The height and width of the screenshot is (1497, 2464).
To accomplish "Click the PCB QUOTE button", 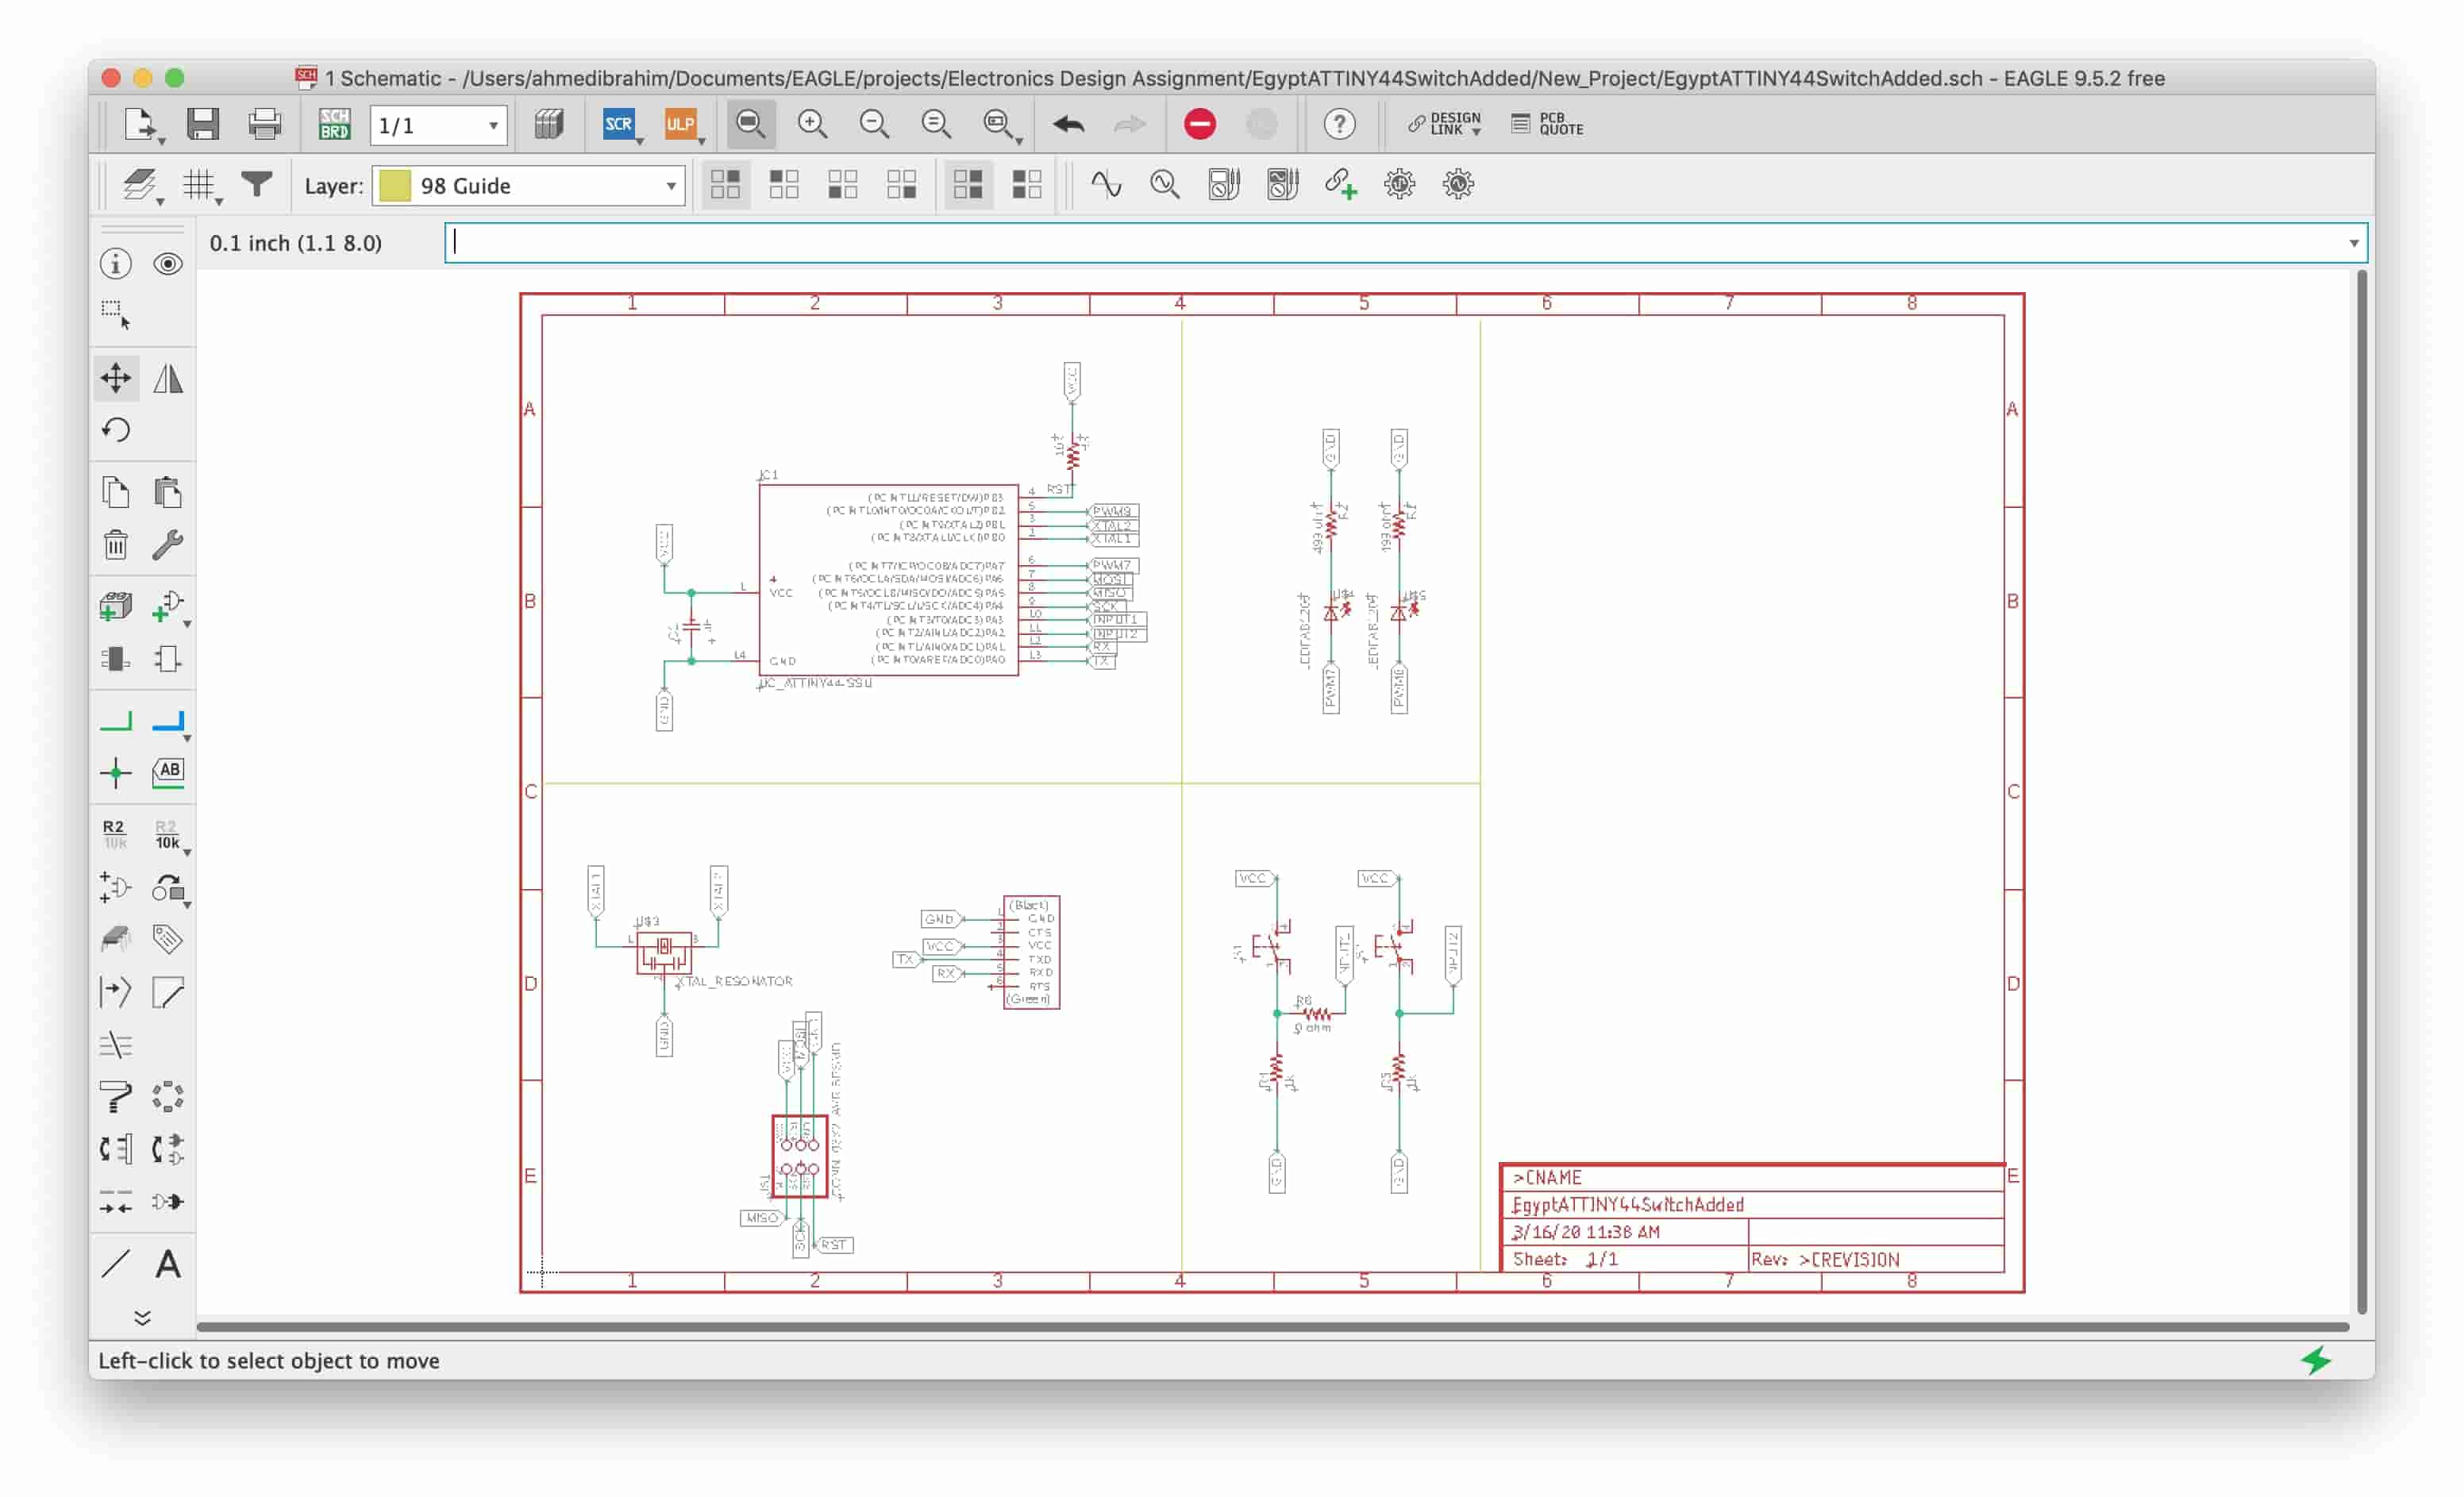I will [1547, 124].
